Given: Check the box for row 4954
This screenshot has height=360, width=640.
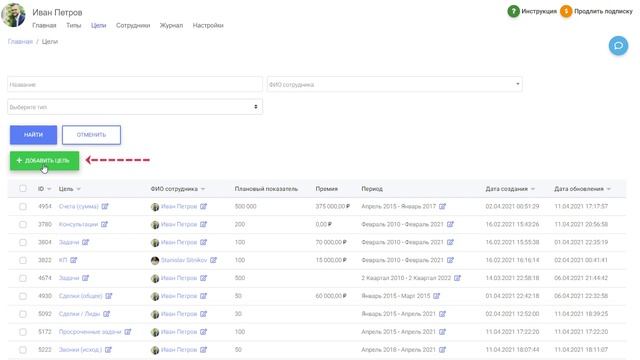Looking at the screenshot, I should [x=23, y=207].
